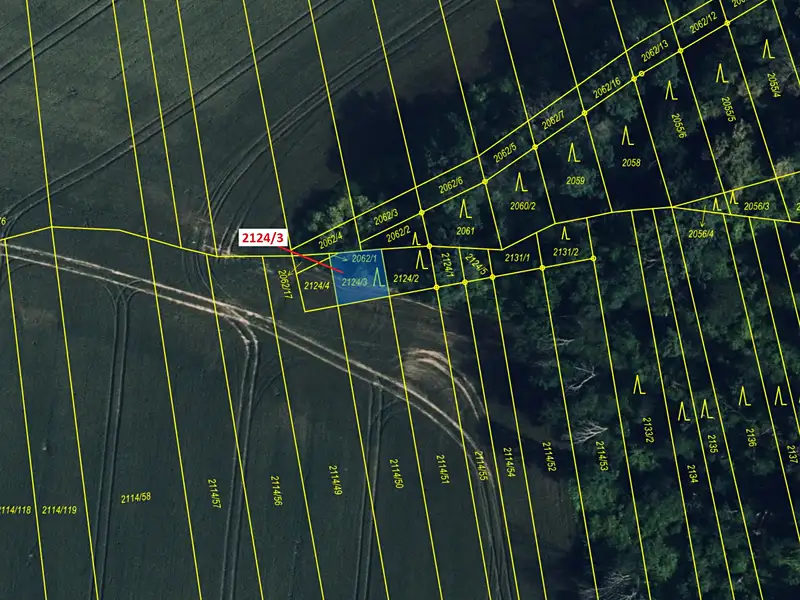Select parcel label 2114/53

(602, 456)
